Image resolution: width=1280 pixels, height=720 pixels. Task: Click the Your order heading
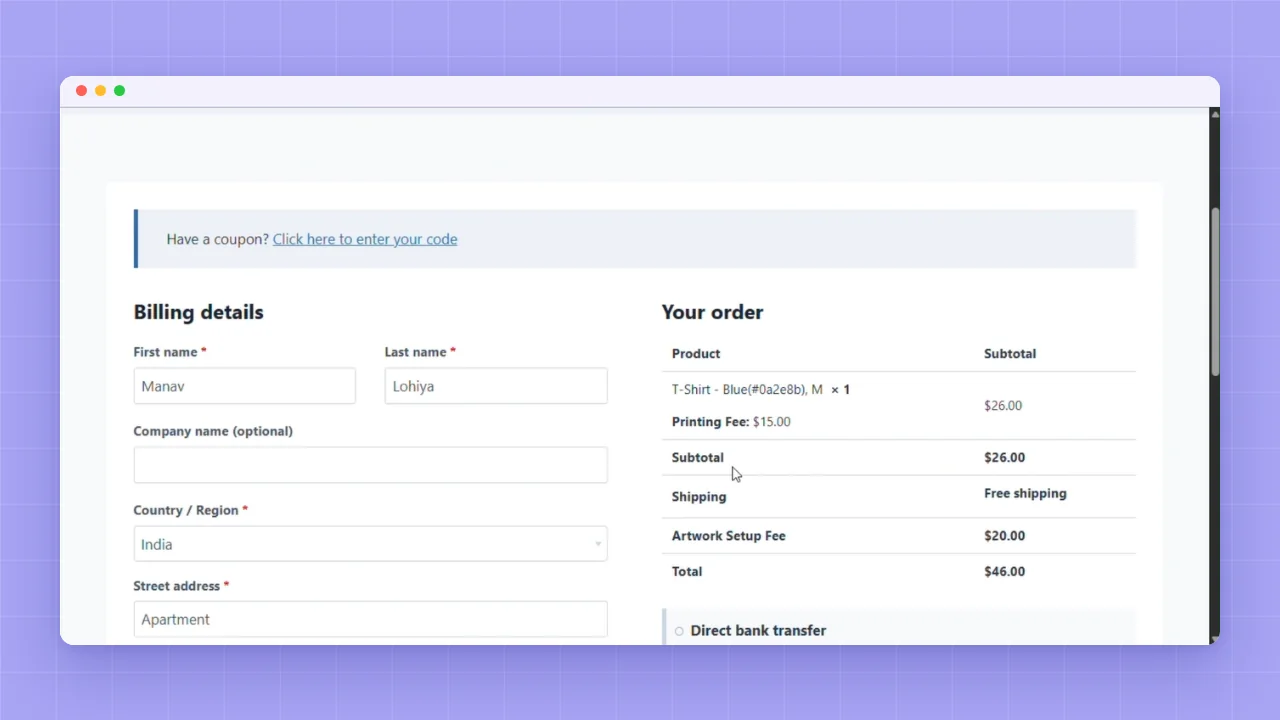point(712,312)
